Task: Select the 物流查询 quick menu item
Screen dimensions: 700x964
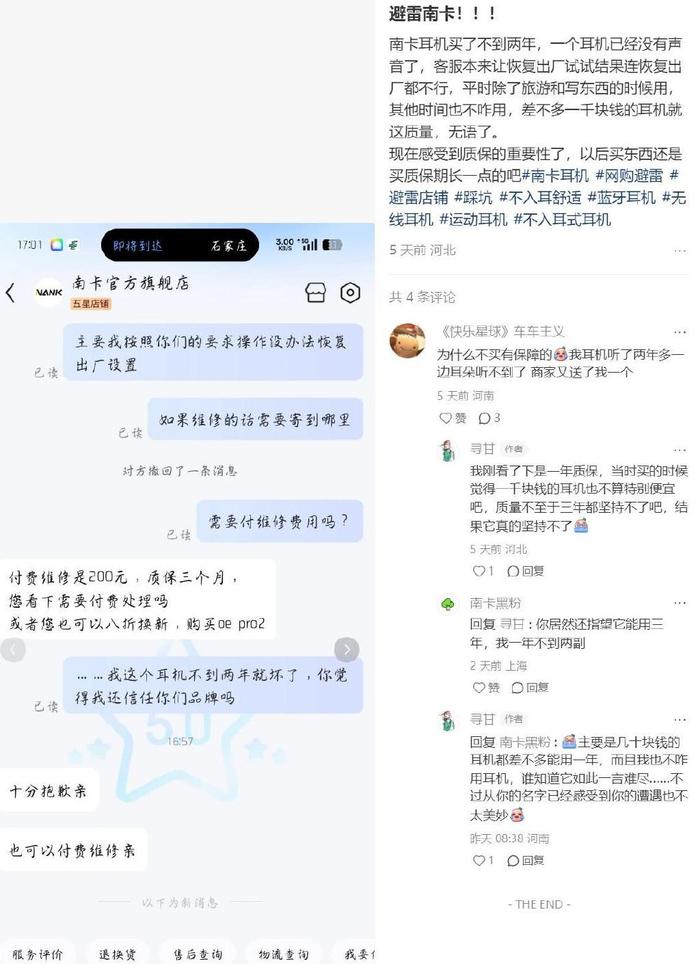Action: pos(283,954)
